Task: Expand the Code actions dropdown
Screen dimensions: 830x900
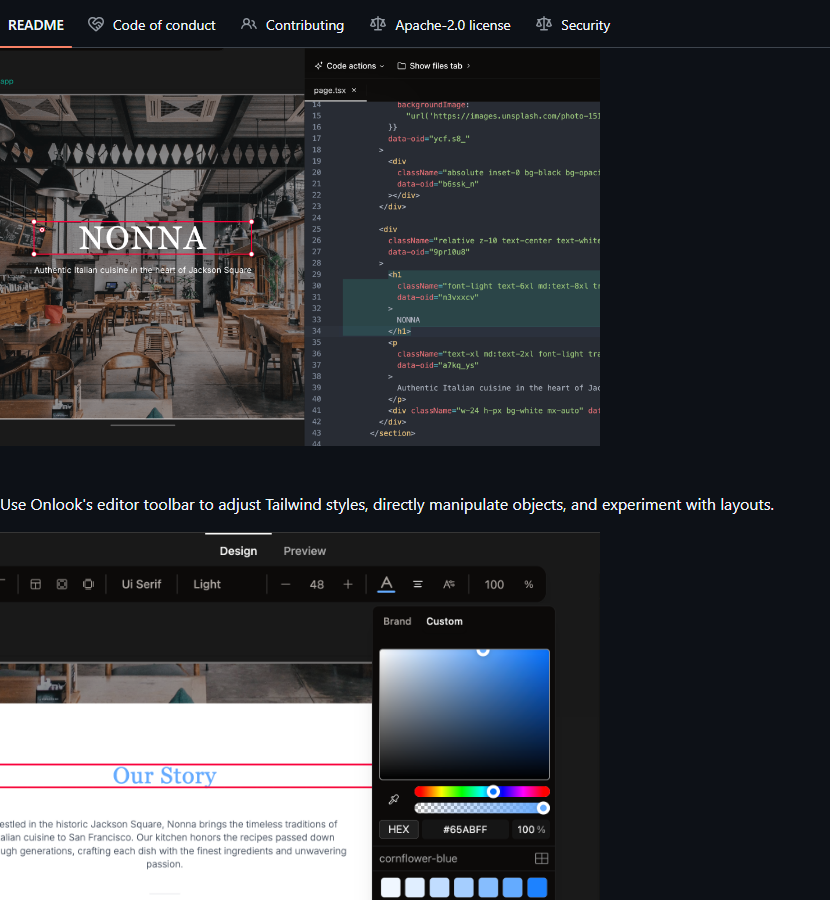Action: (349, 66)
